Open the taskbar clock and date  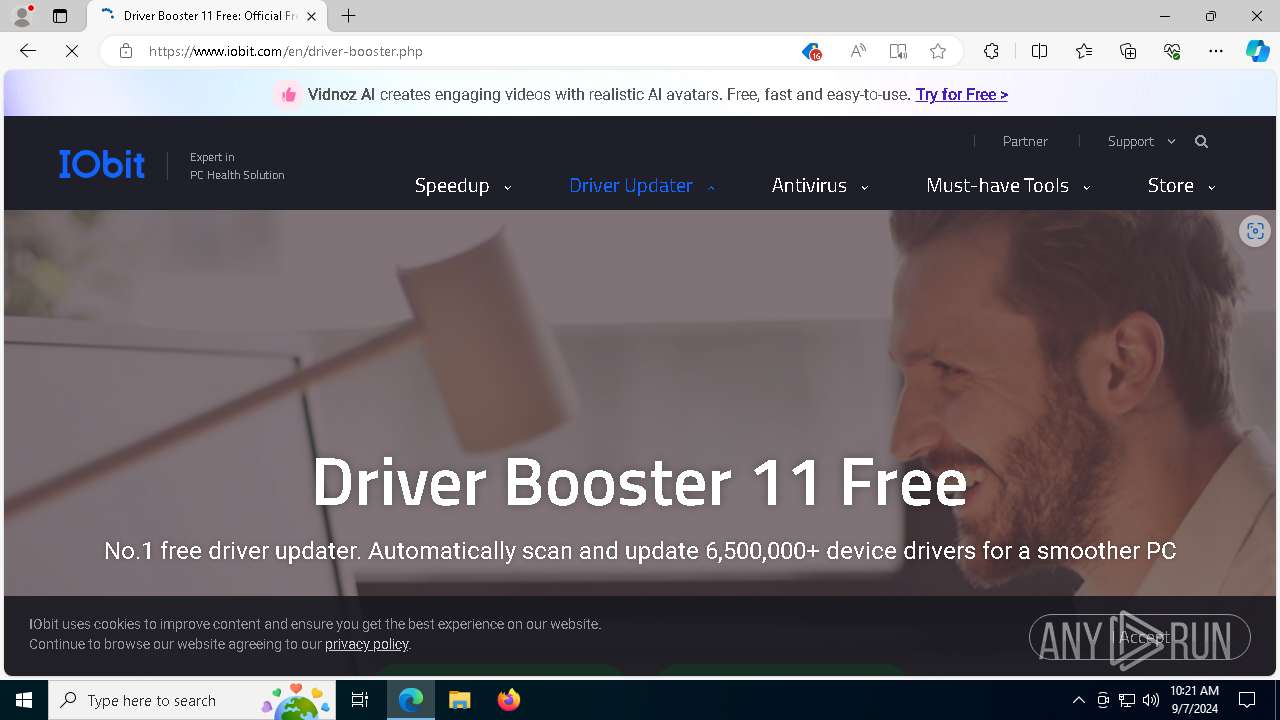click(1194, 700)
